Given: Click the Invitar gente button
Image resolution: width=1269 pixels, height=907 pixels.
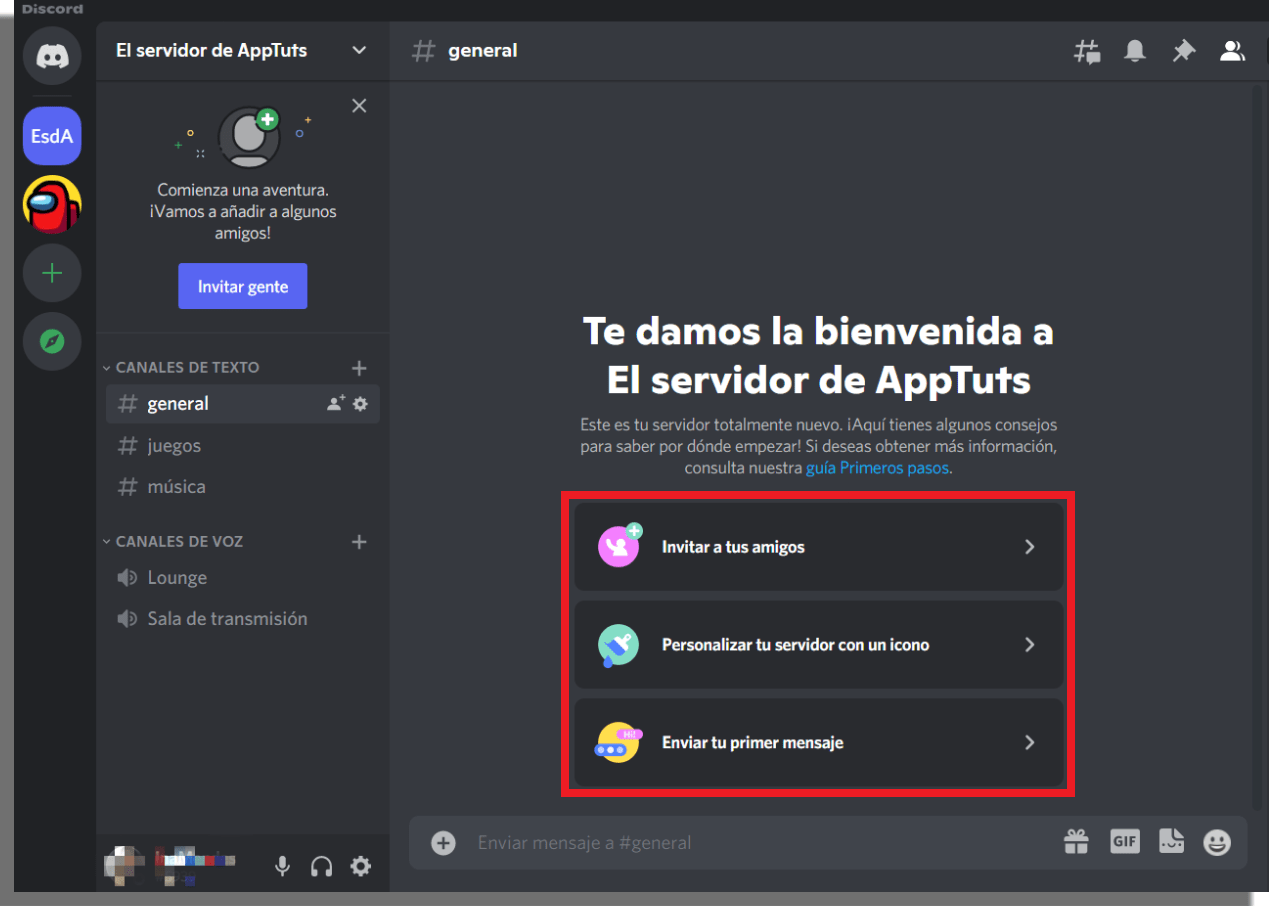Looking at the screenshot, I should click(x=243, y=286).
